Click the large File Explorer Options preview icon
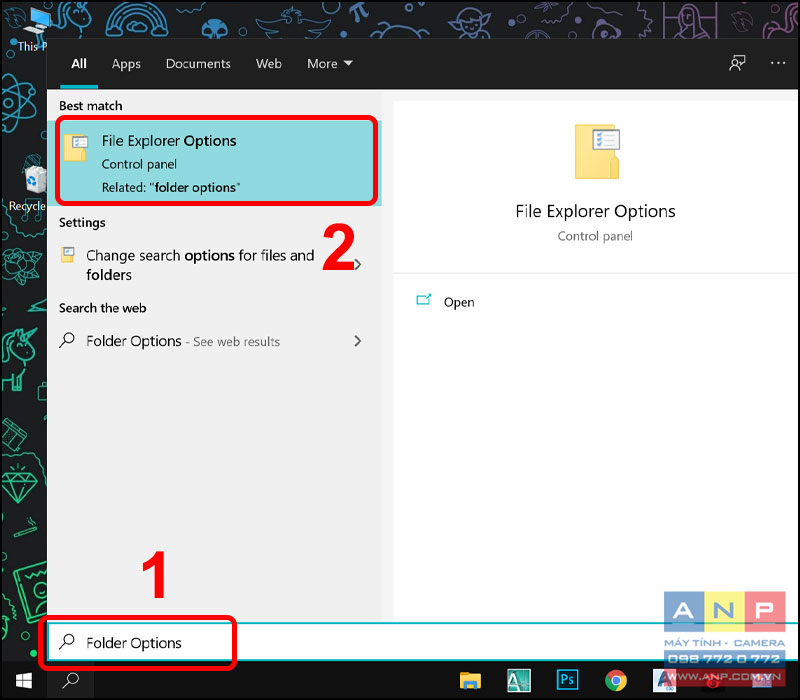Image resolution: width=800 pixels, height=700 pixels. (x=597, y=152)
